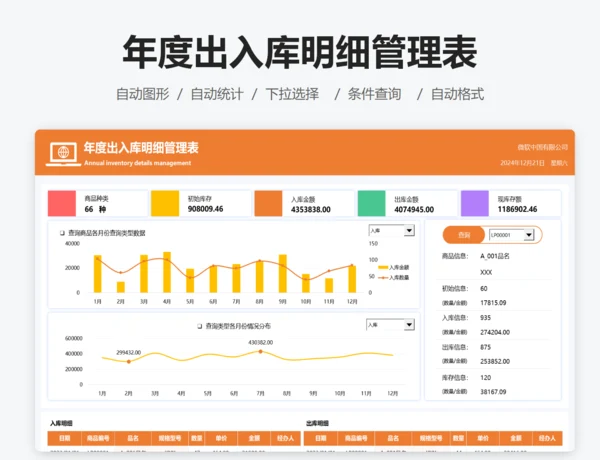Click the 经办人 header in 入库明细 table
This screenshot has width=600, height=460.
point(285,438)
